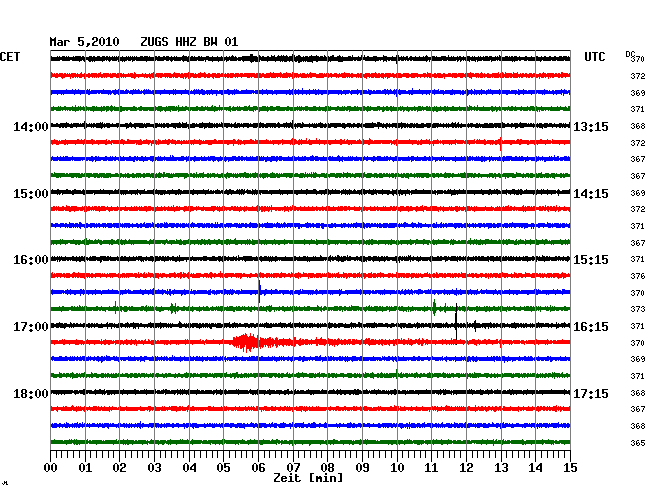The image size is (650, 494).
Task: Select minute 03 on the time axis
Action: coord(154,467)
